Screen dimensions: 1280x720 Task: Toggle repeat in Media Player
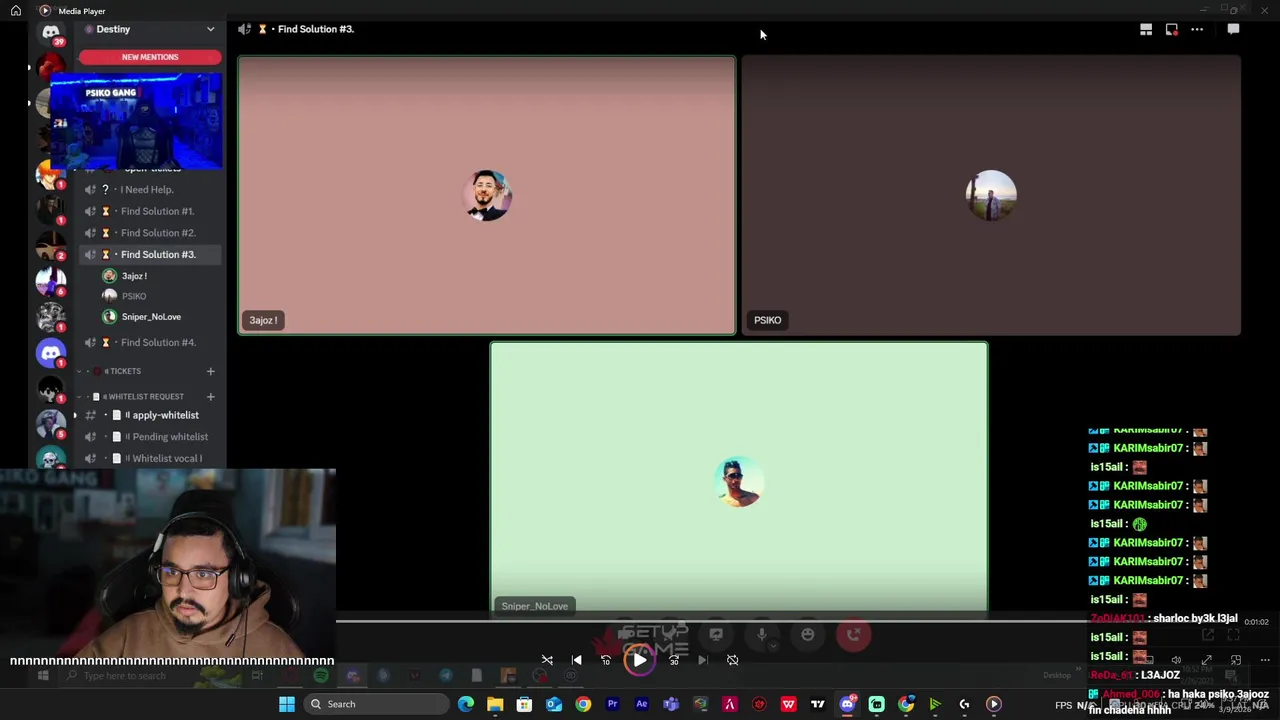click(x=732, y=660)
